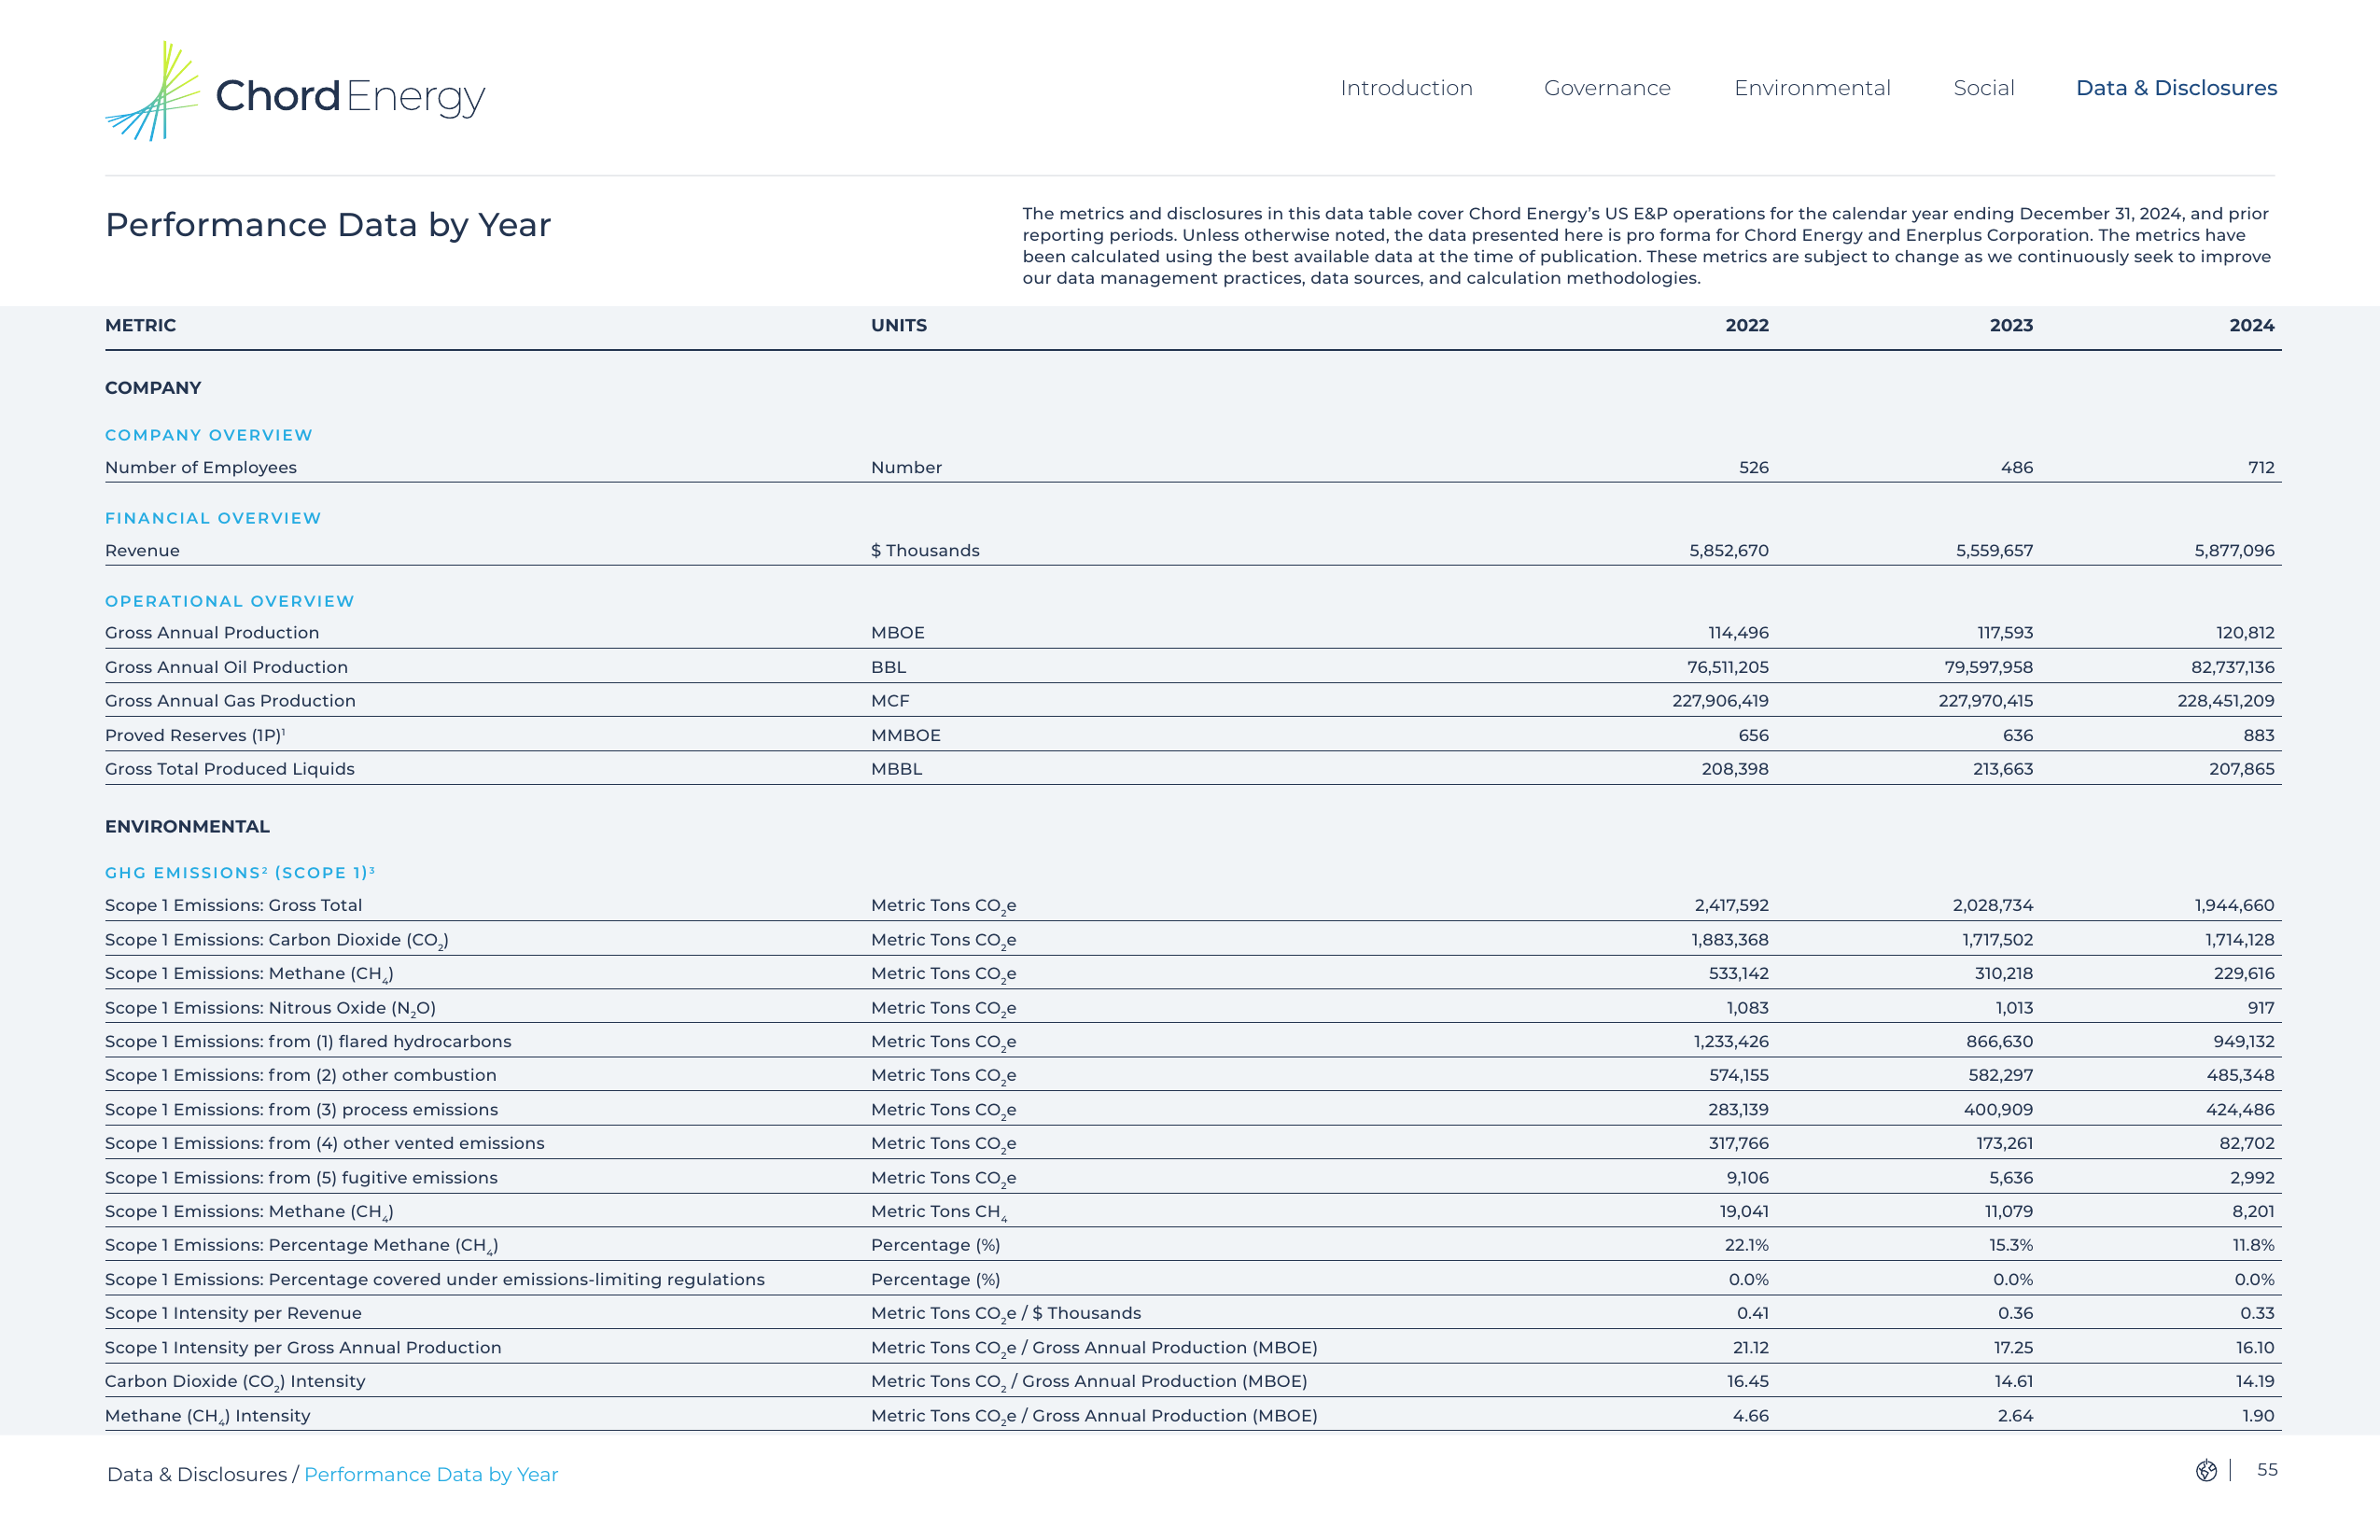
Task: Select the 2022 column header
Action: [1747, 325]
